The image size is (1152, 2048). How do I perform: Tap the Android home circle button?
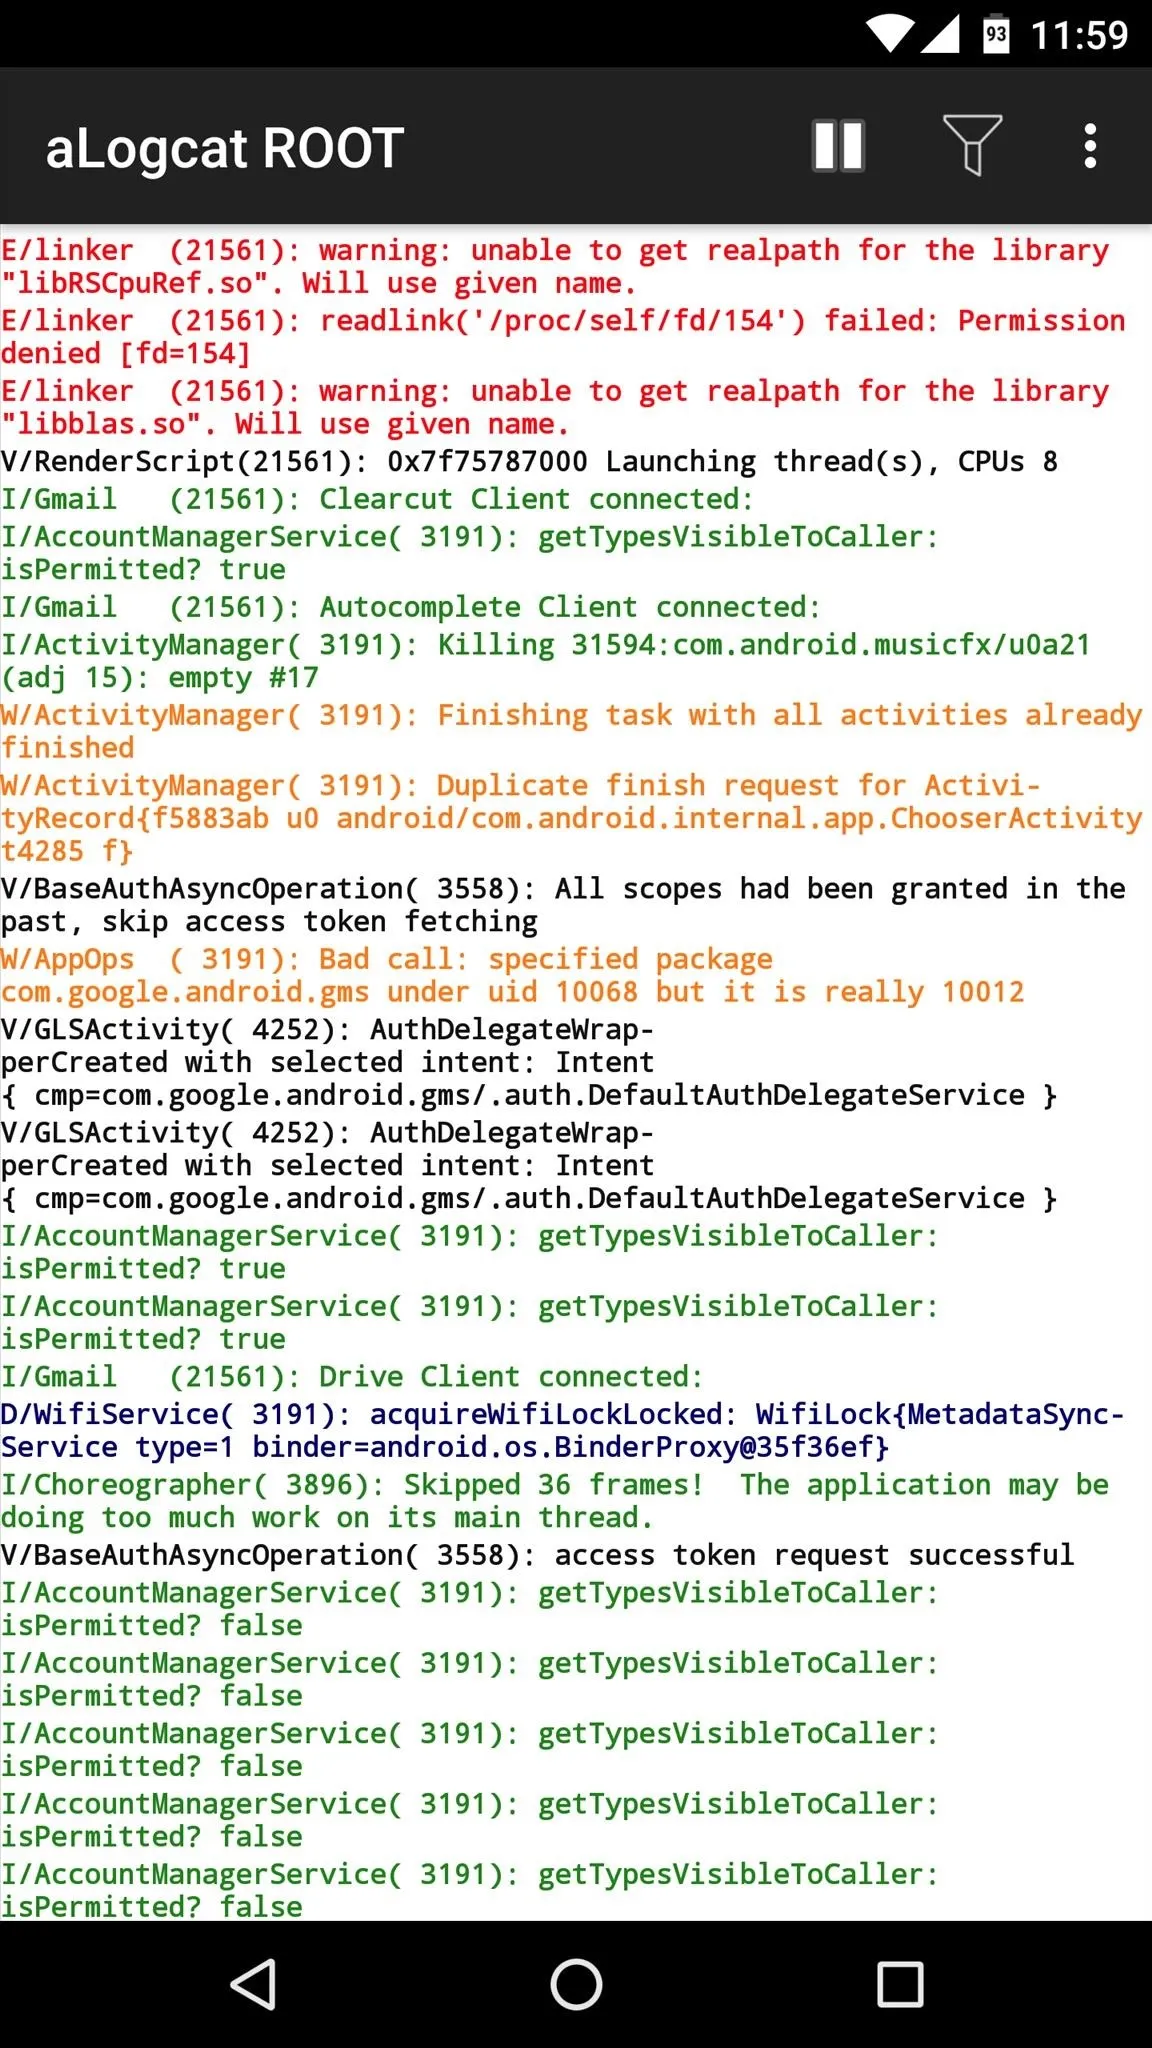point(576,1984)
